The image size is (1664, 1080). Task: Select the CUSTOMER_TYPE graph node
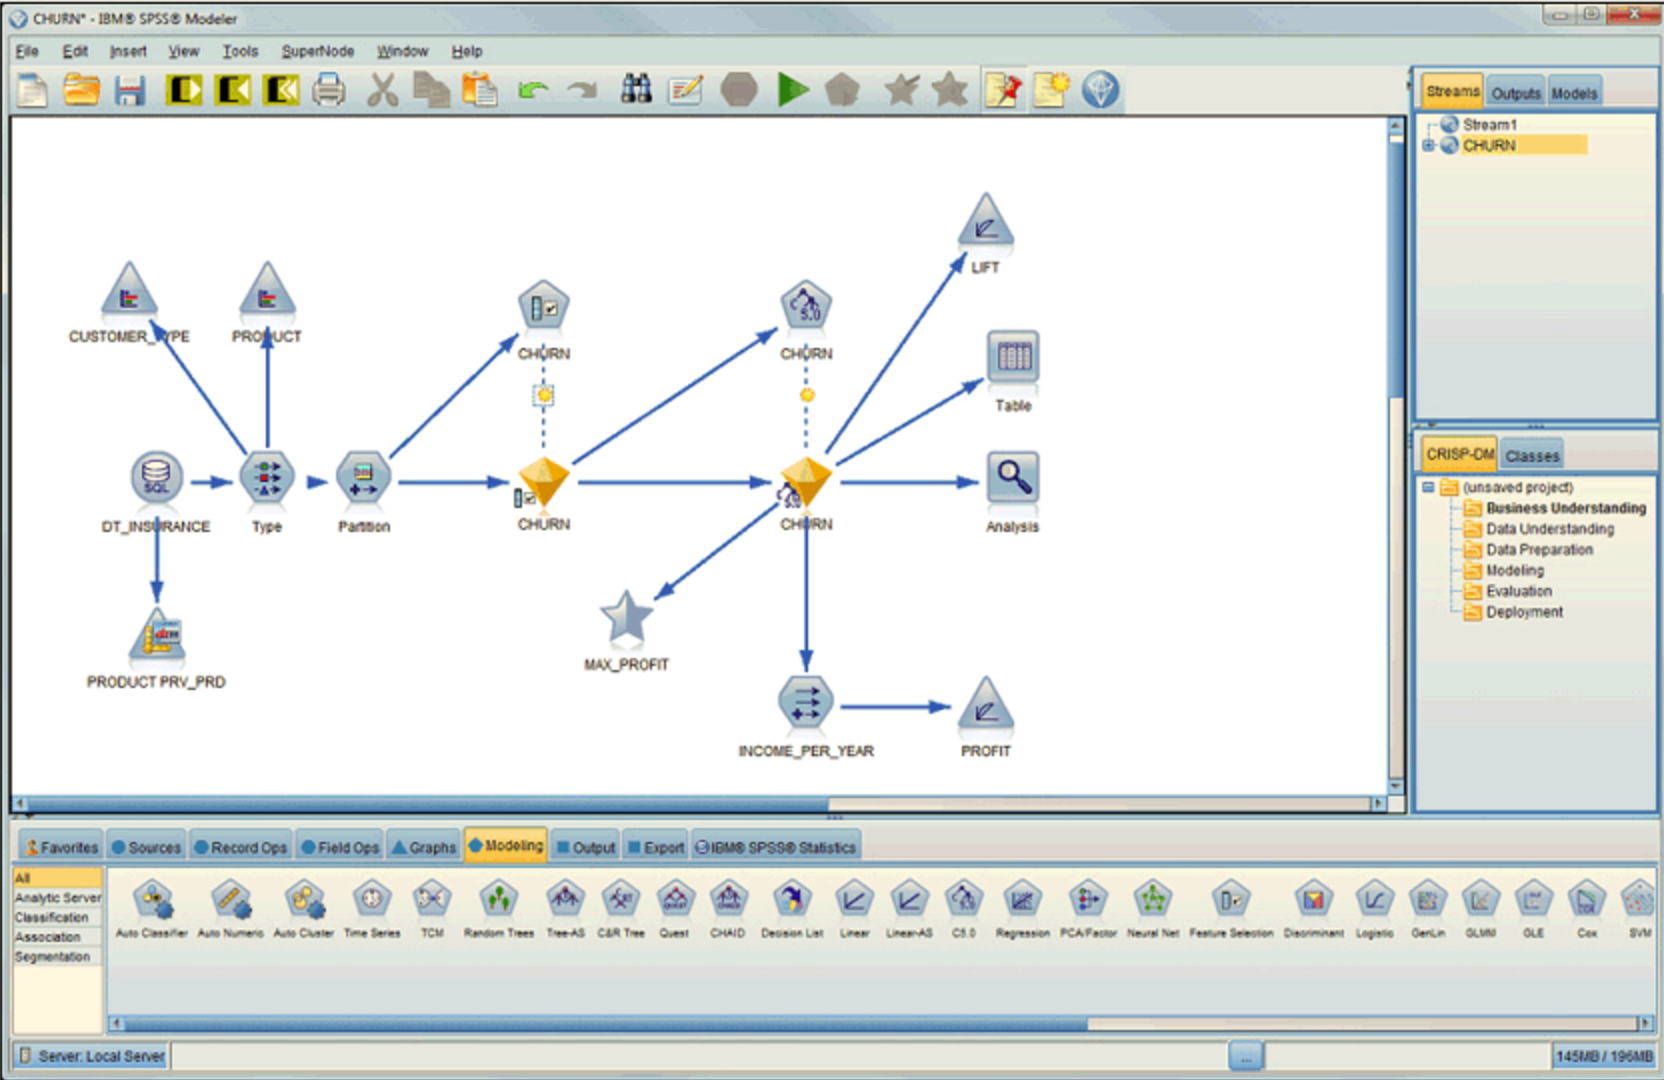pos(129,291)
